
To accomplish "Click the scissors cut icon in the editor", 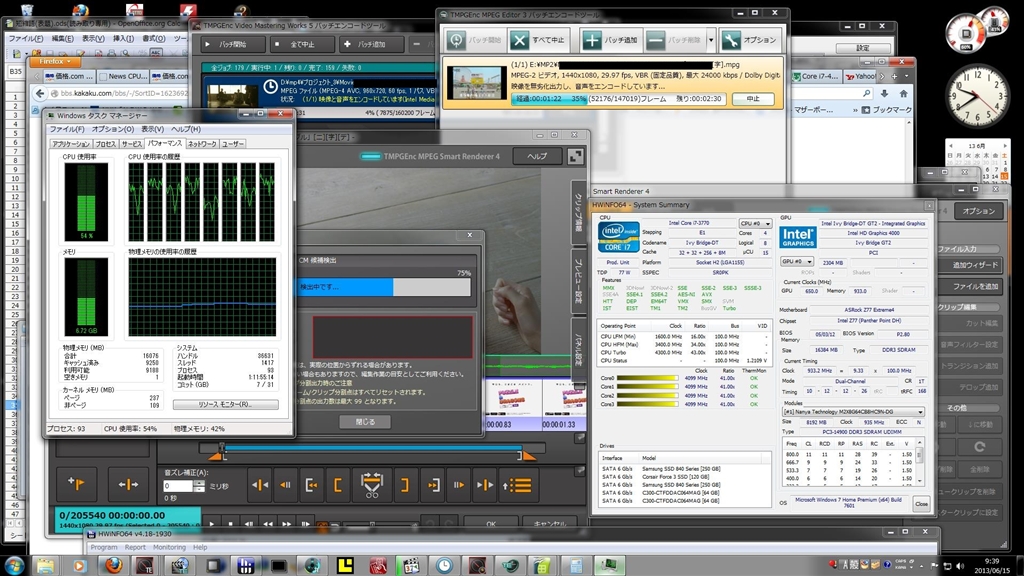I will pyautogui.click(x=371, y=485).
